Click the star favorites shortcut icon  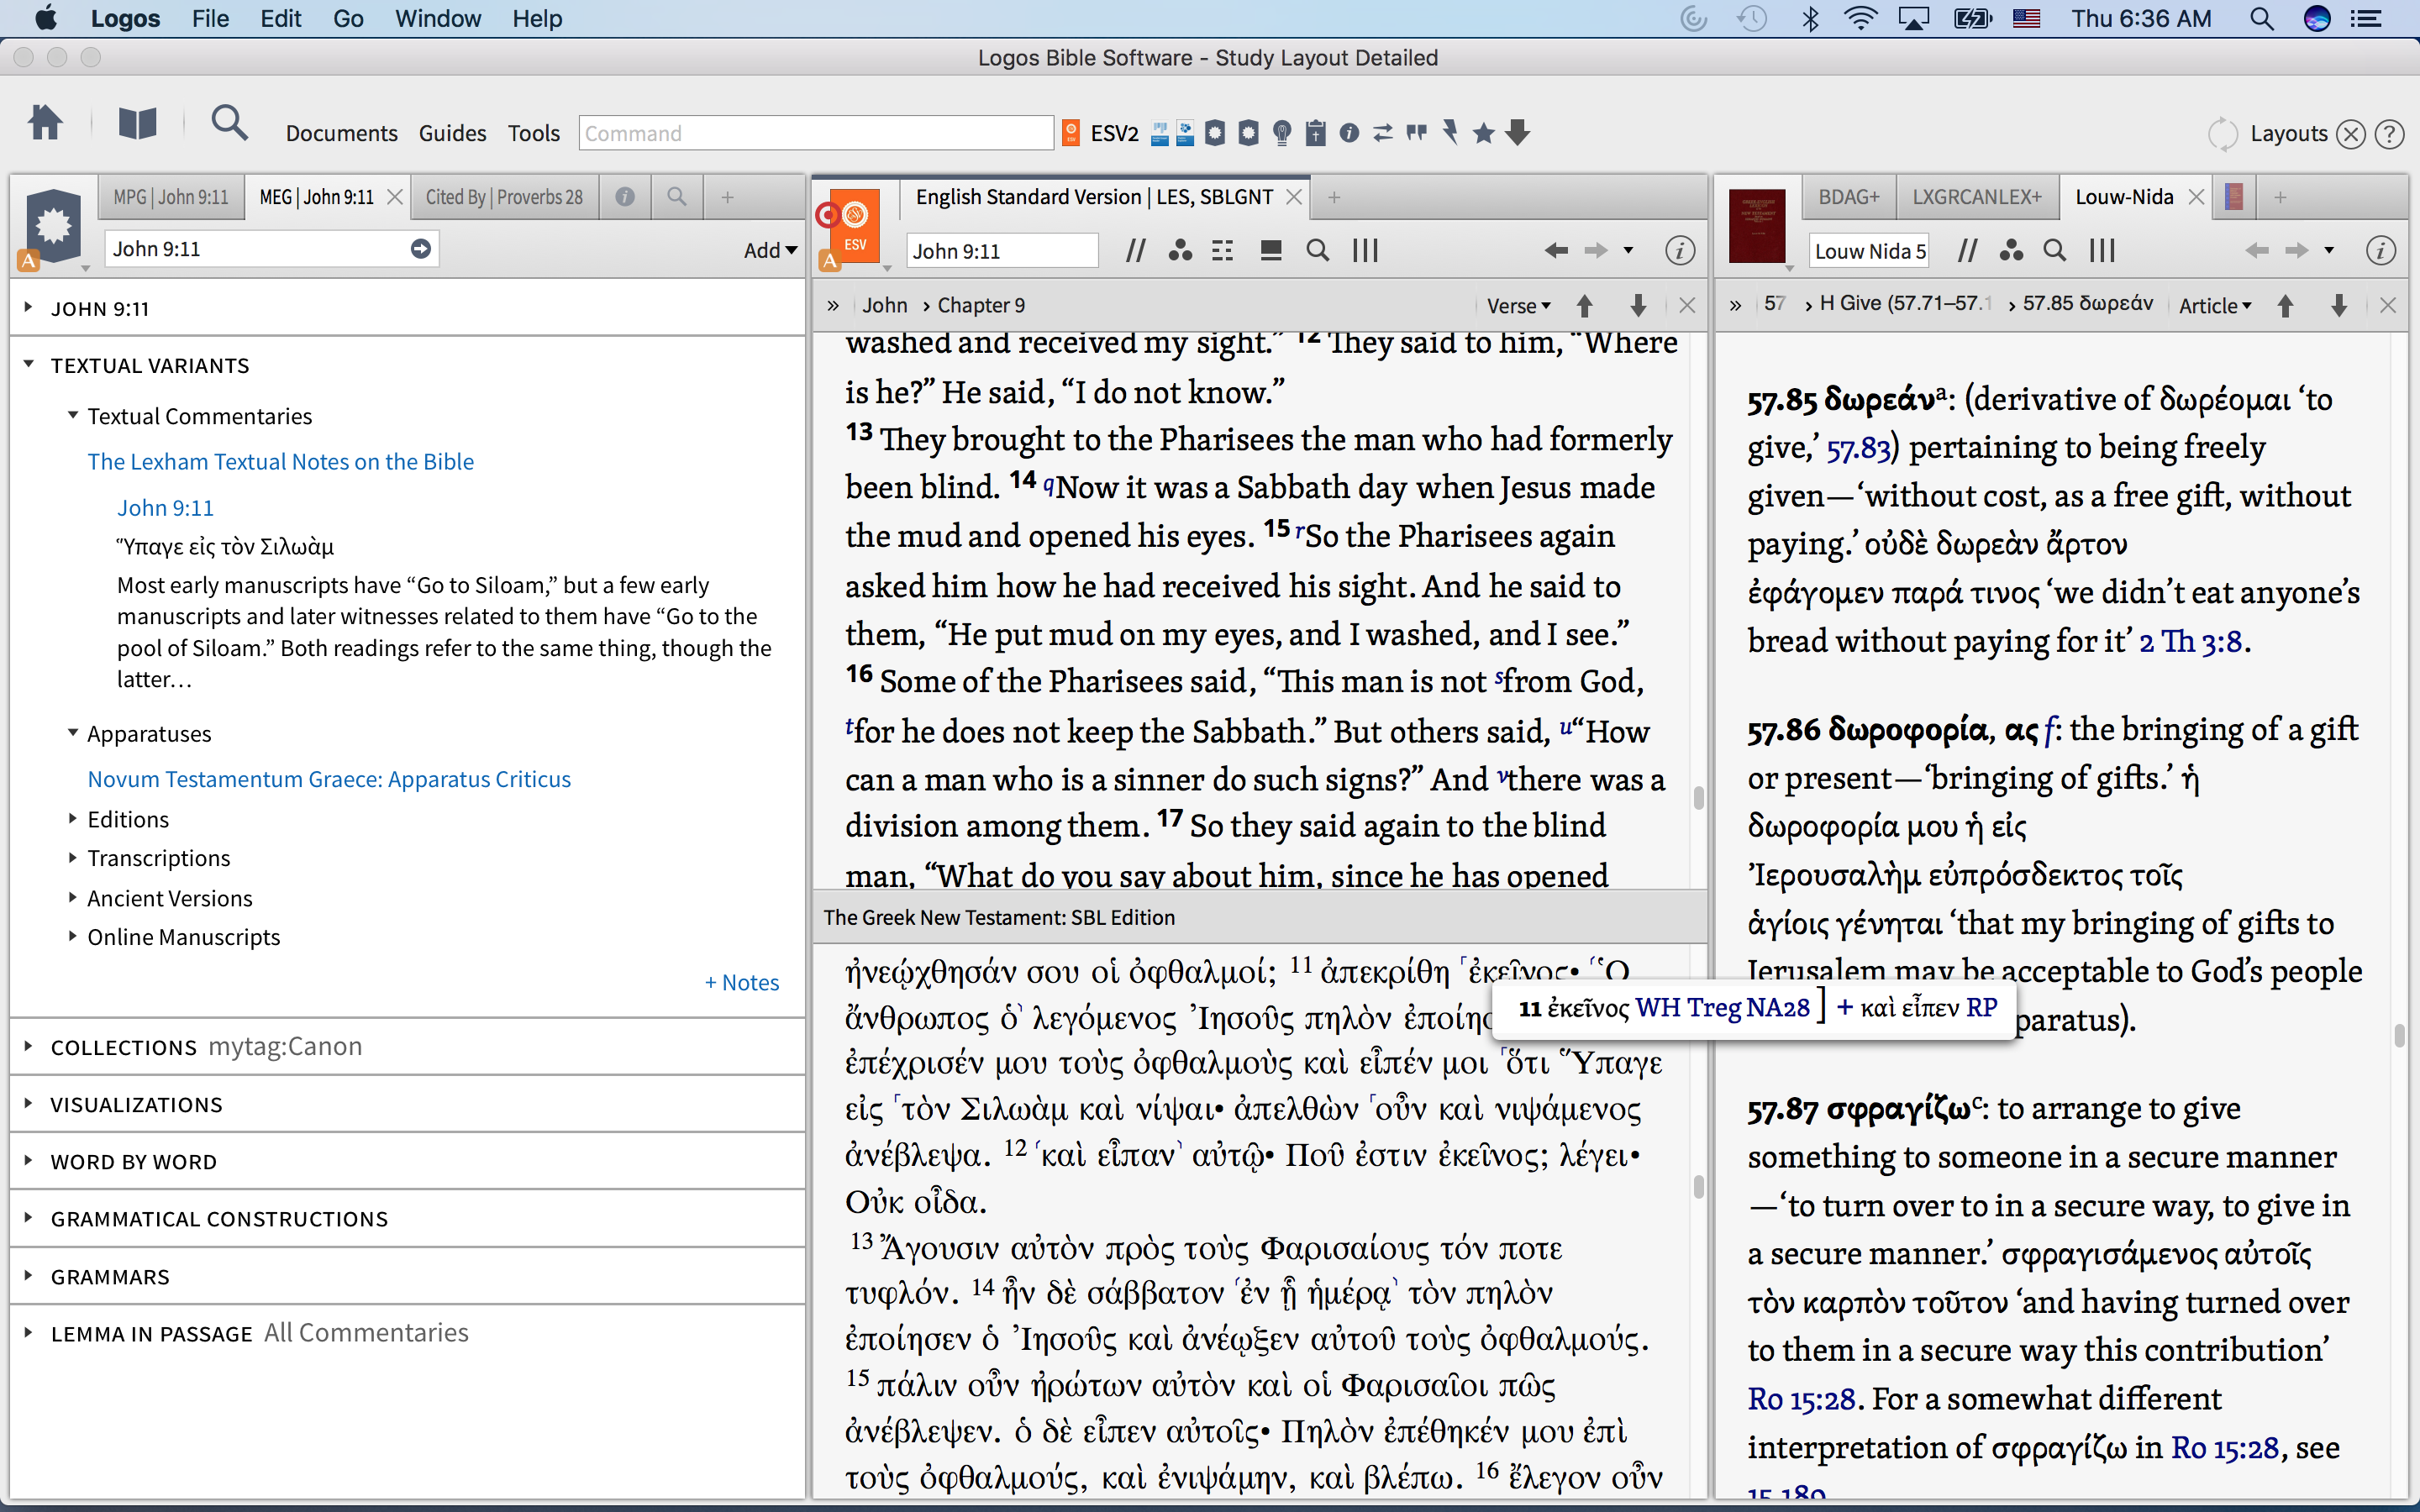click(1484, 133)
